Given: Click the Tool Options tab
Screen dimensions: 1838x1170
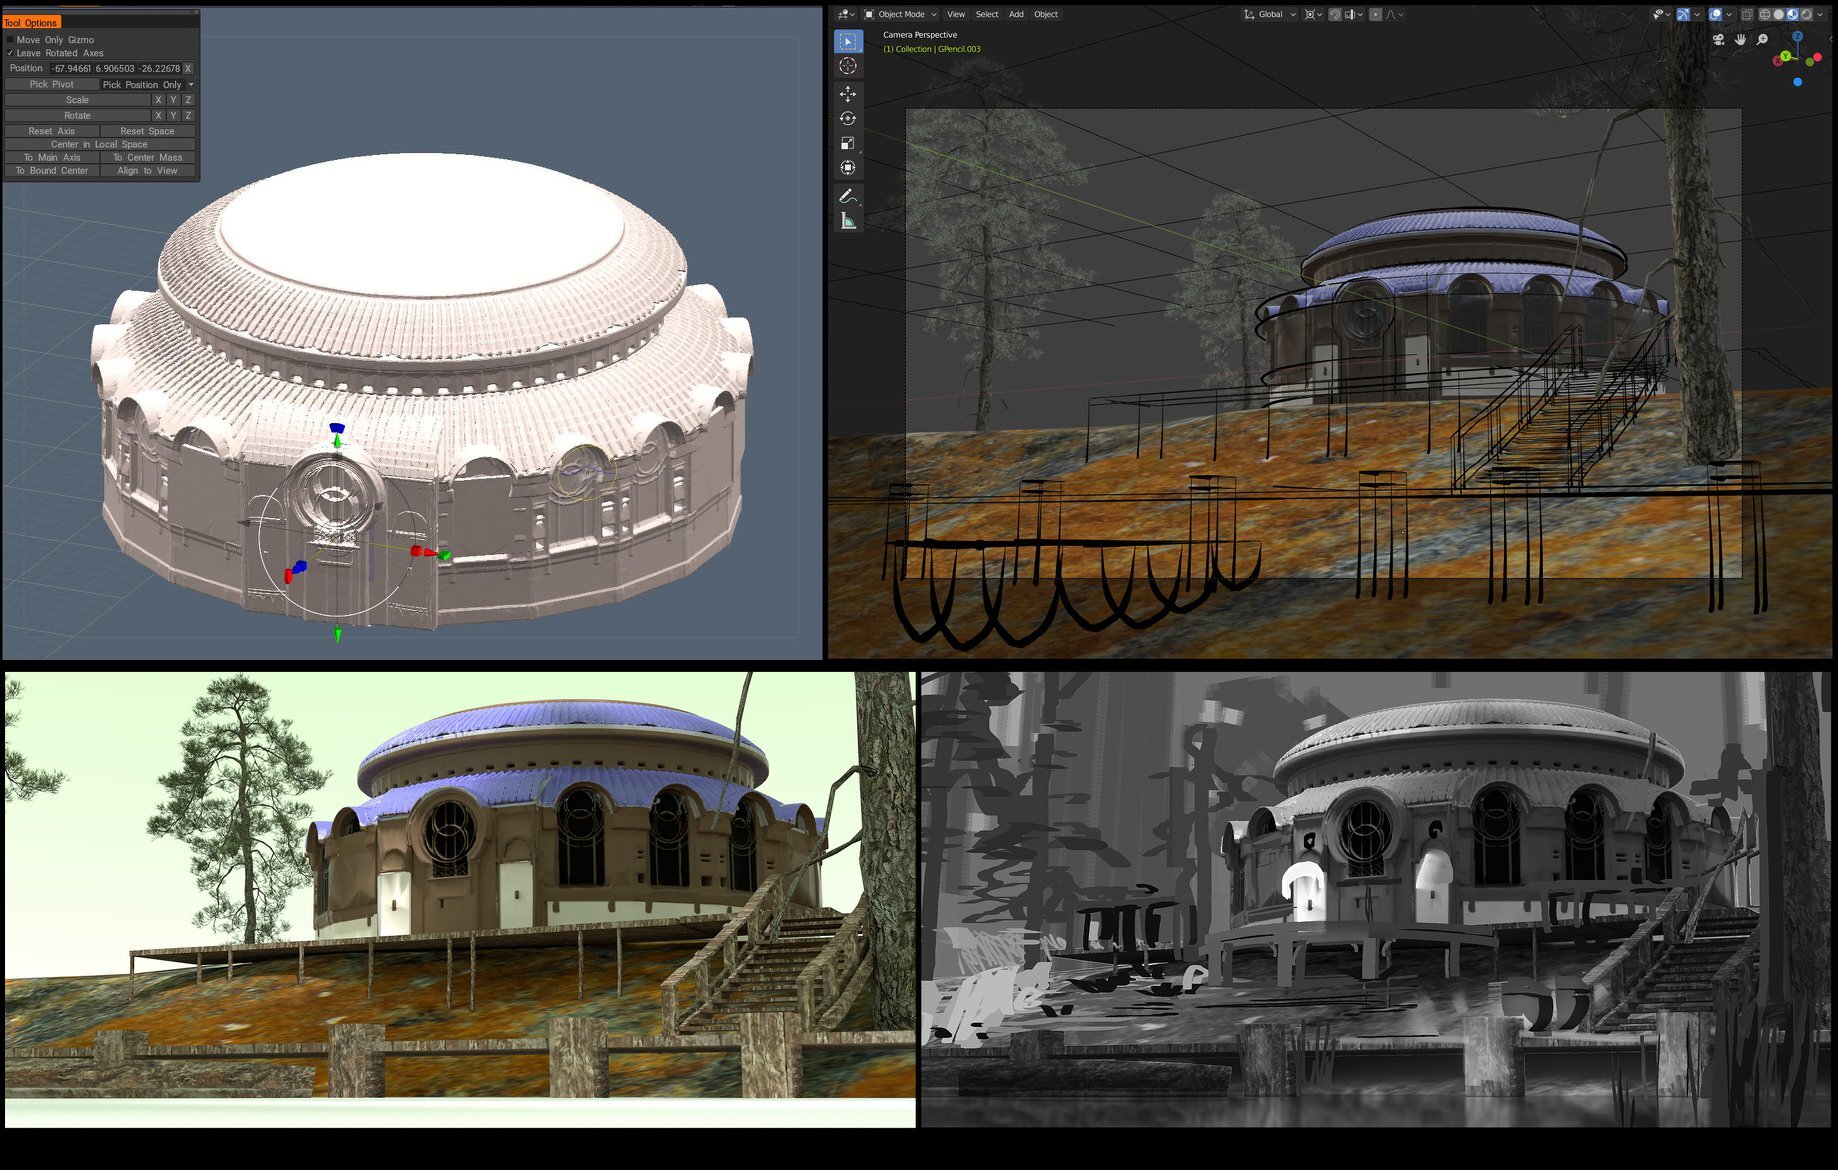Looking at the screenshot, I should [x=31, y=22].
